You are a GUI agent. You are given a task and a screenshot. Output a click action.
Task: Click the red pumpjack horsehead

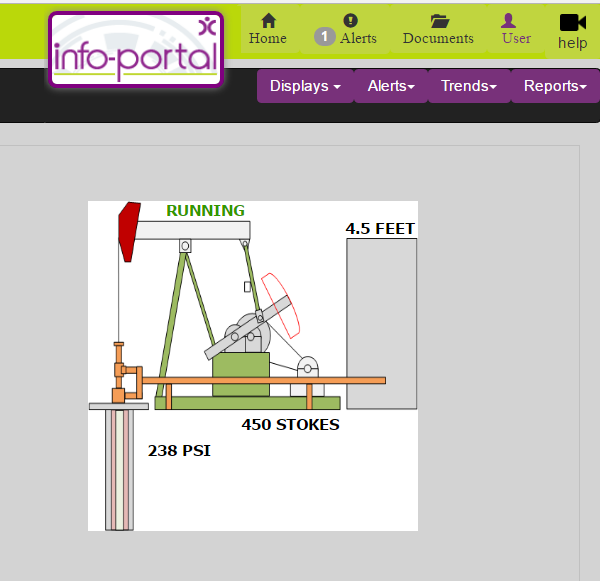[129, 232]
